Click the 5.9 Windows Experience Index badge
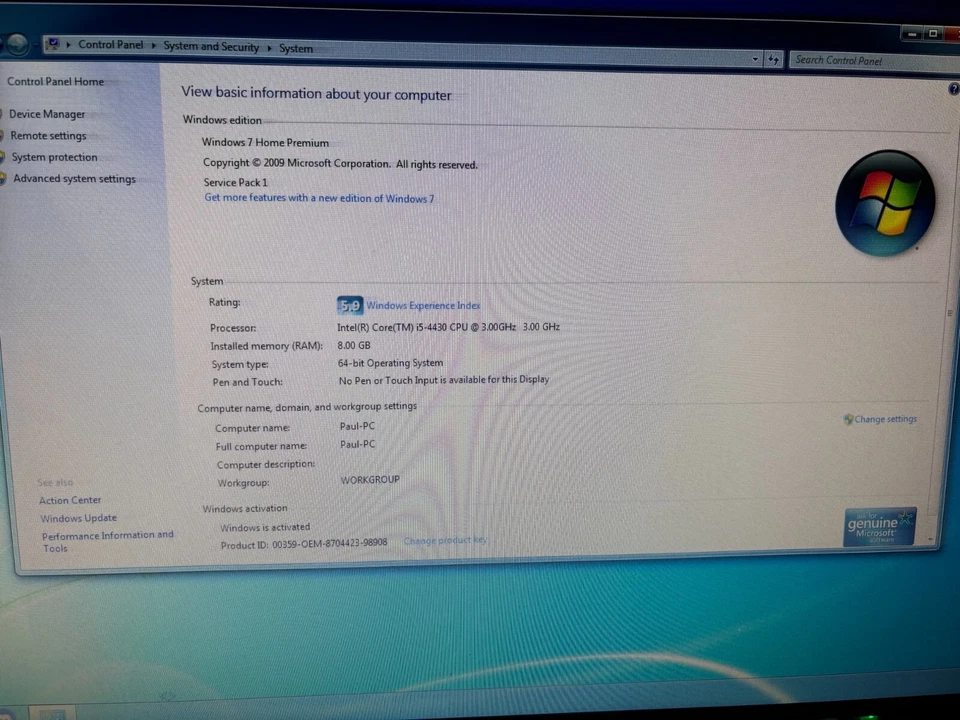 [x=349, y=305]
